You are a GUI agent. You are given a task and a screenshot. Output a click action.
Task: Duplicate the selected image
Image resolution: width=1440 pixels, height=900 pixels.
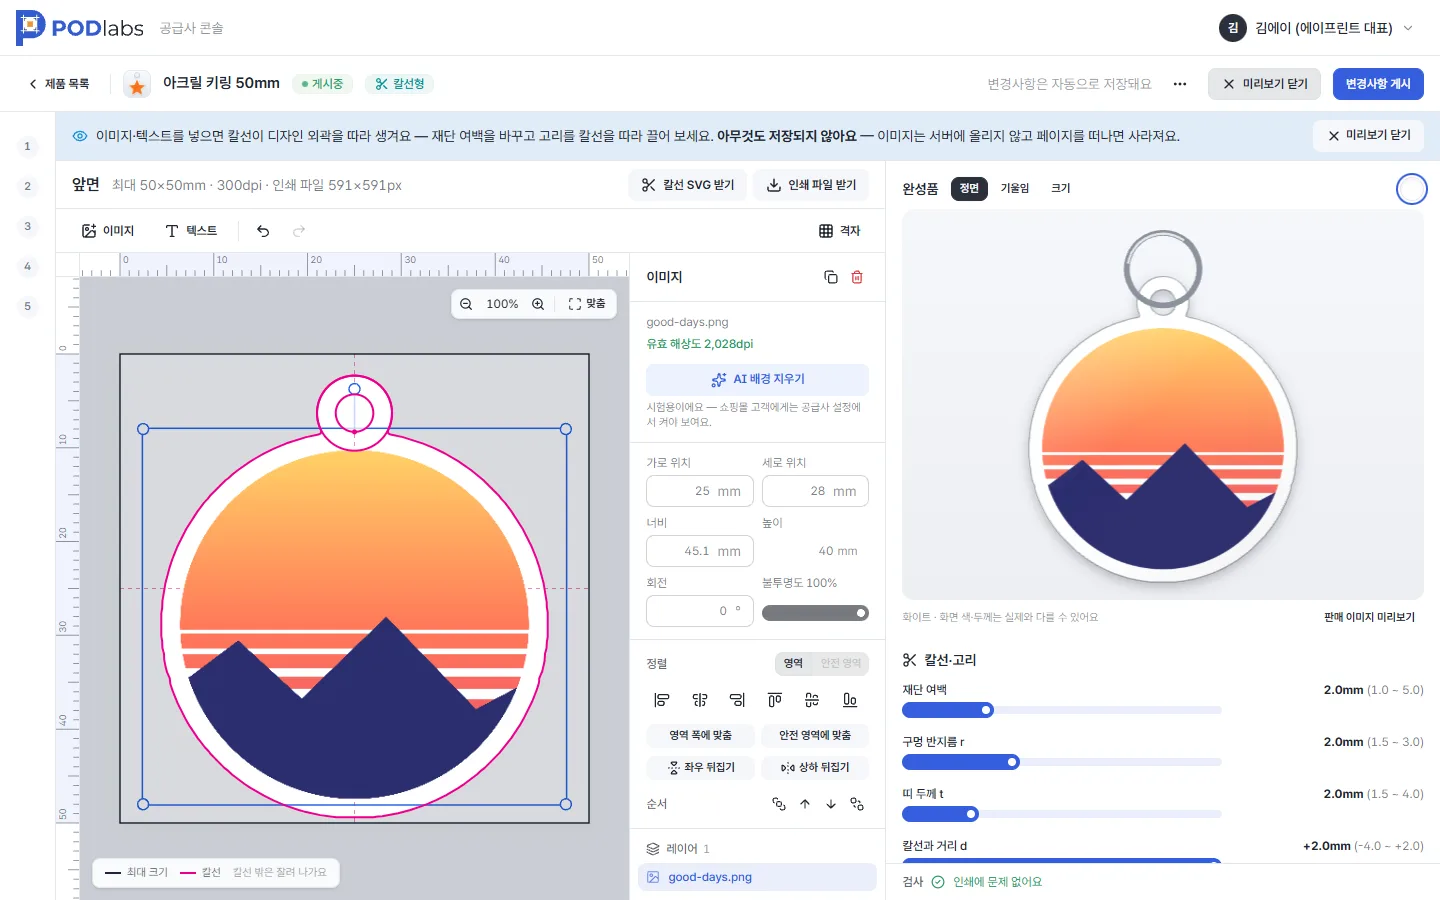pyautogui.click(x=831, y=277)
